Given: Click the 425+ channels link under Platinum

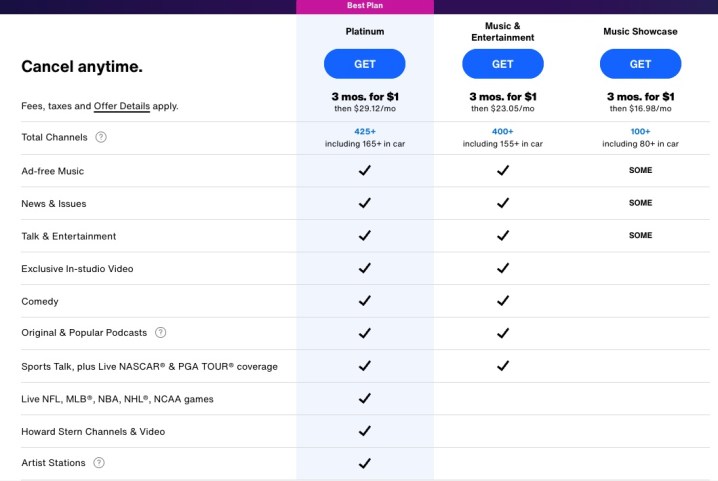Looking at the screenshot, I should (364, 131).
